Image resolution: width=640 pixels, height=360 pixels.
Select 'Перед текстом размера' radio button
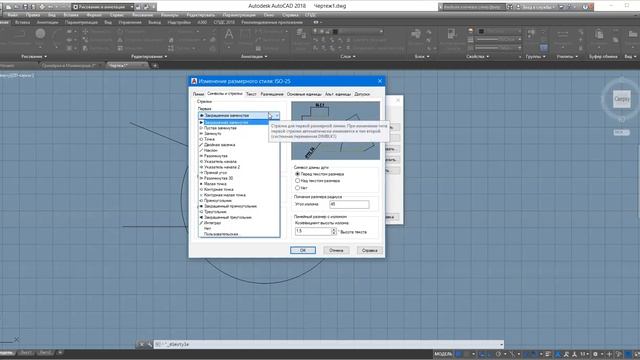point(298,174)
